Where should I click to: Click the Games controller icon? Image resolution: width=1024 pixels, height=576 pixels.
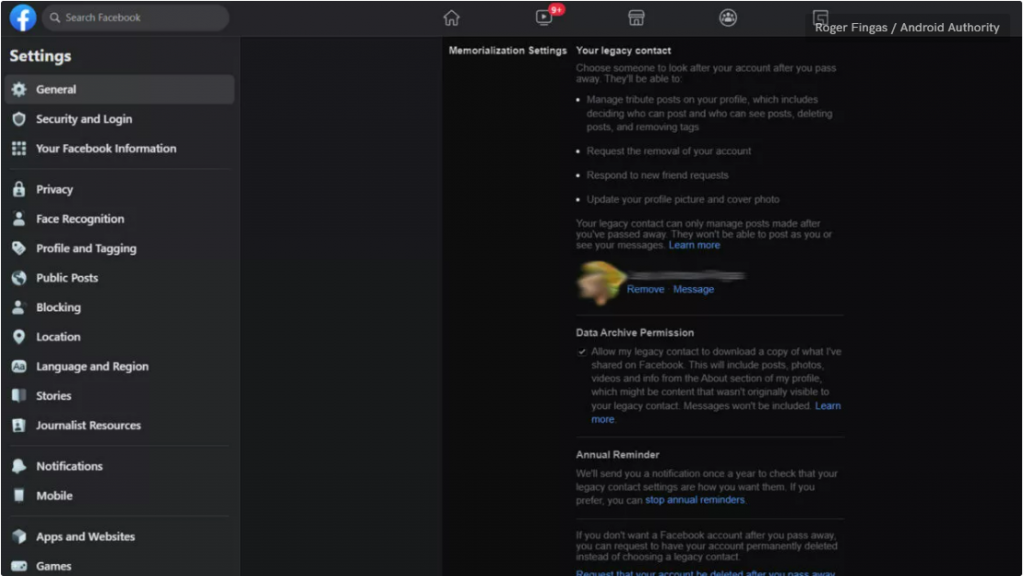click(19, 566)
